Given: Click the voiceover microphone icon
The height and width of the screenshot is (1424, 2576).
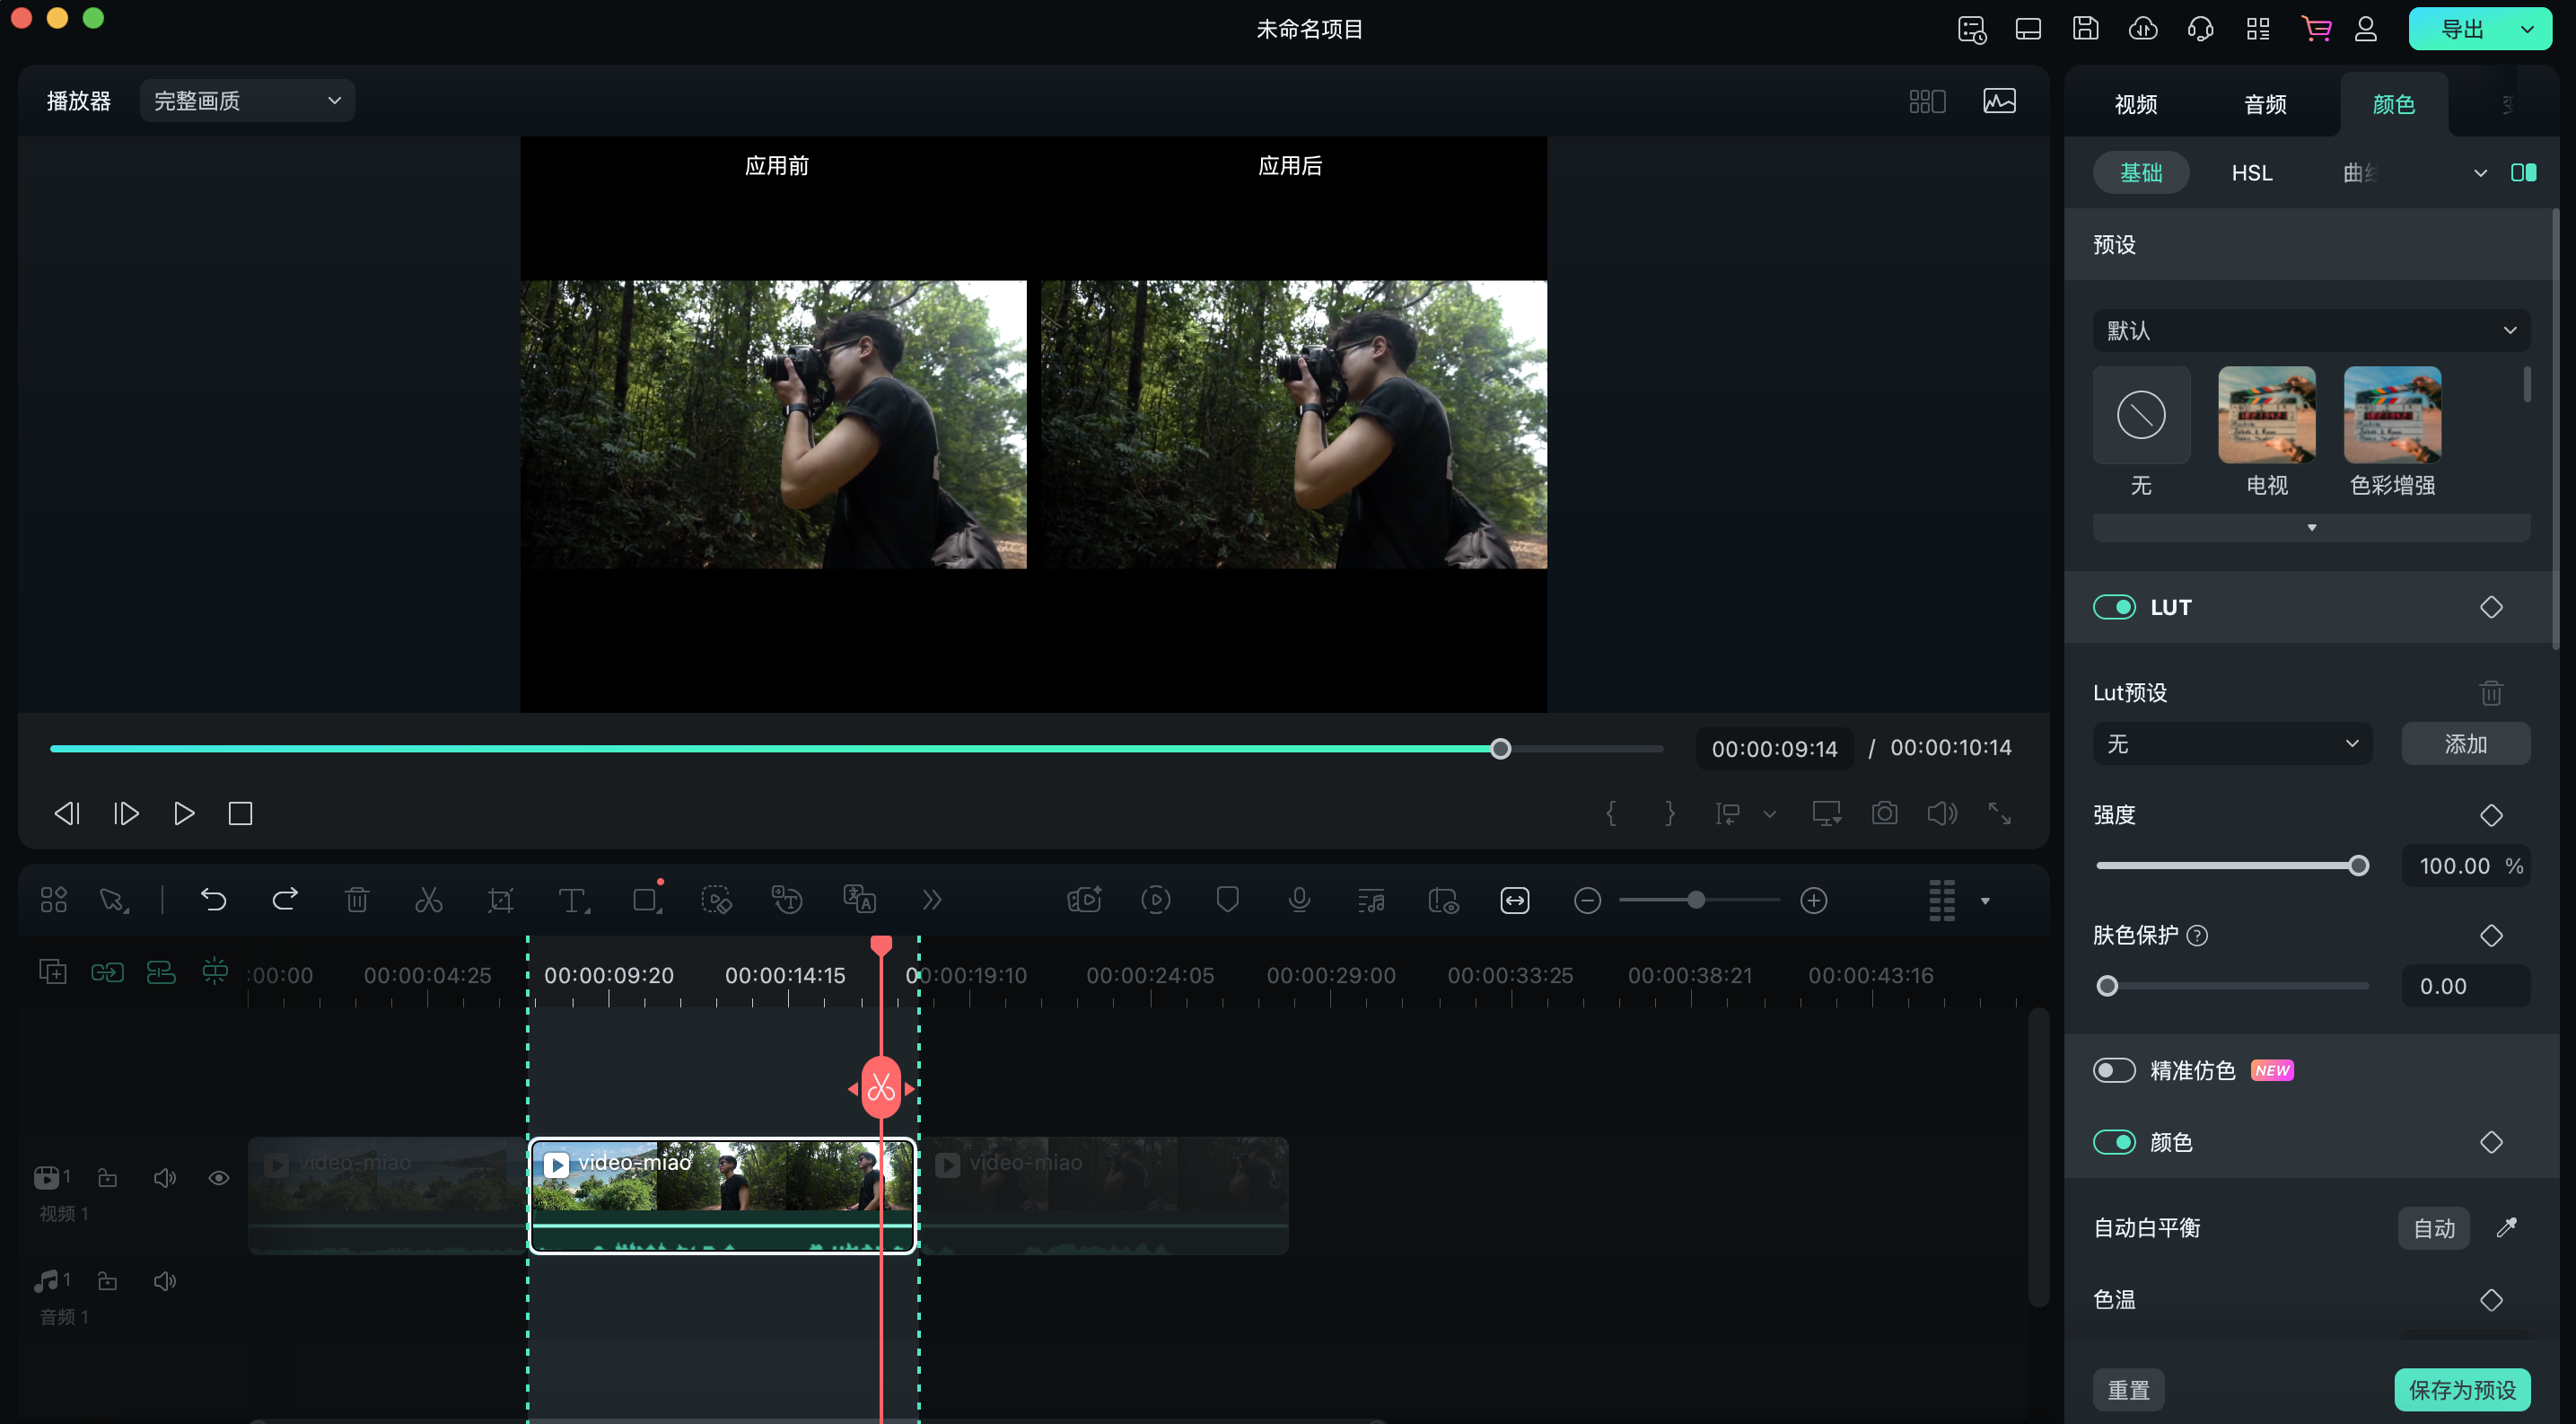Looking at the screenshot, I should tap(1299, 900).
